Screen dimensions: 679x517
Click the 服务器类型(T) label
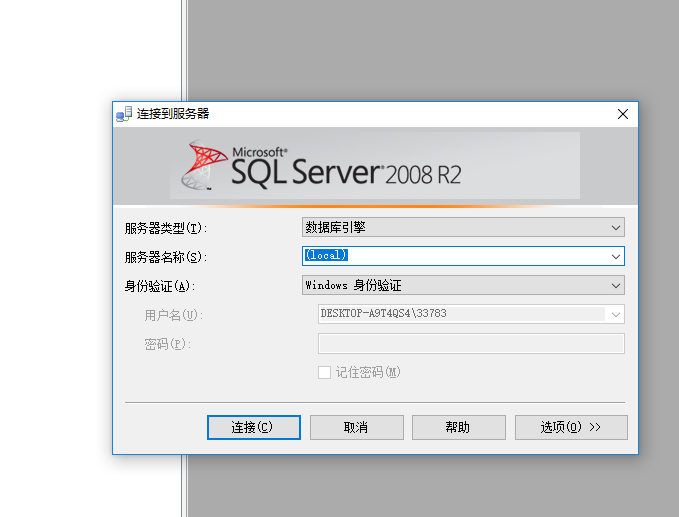[166, 228]
